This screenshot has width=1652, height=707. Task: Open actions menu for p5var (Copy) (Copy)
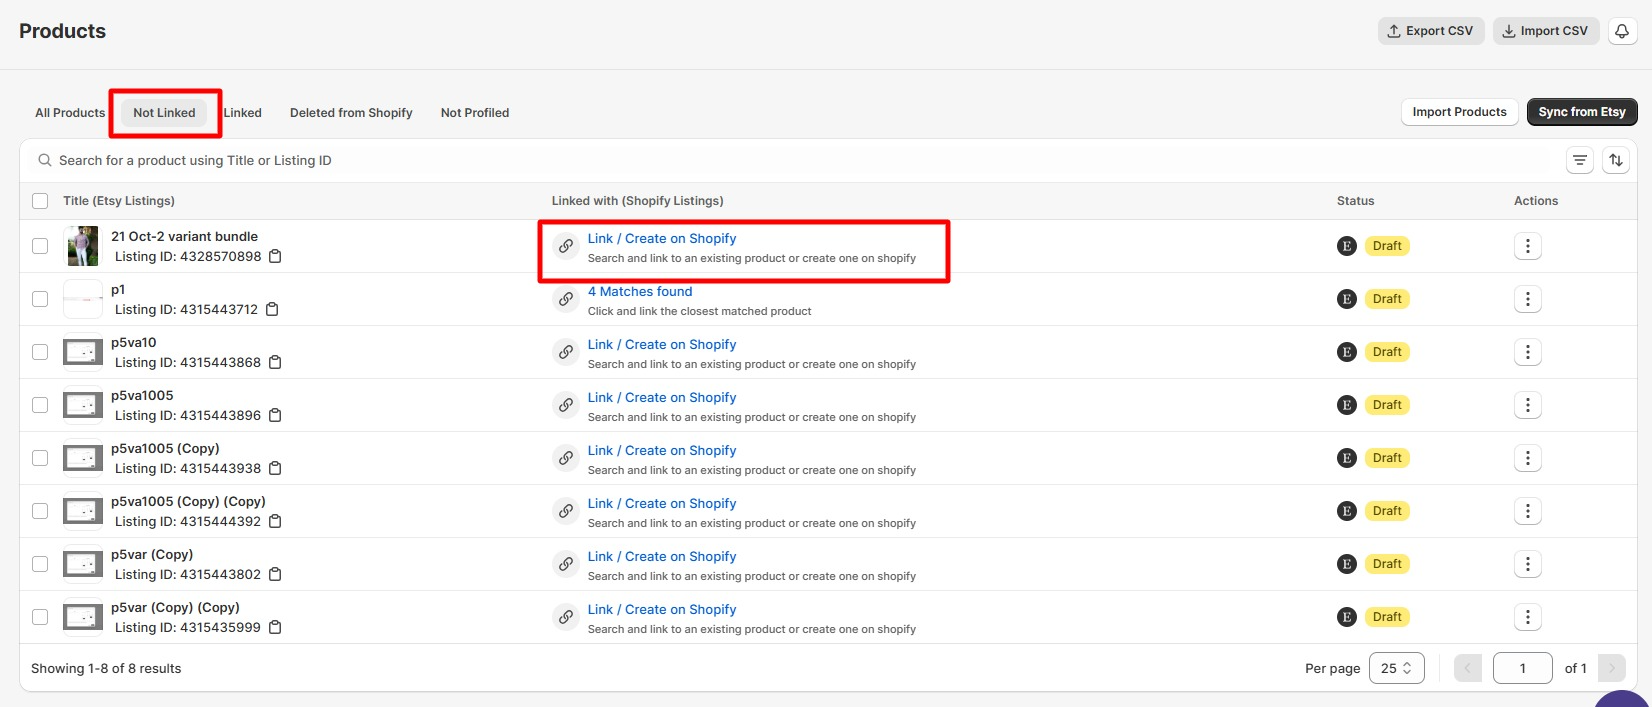click(1527, 617)
